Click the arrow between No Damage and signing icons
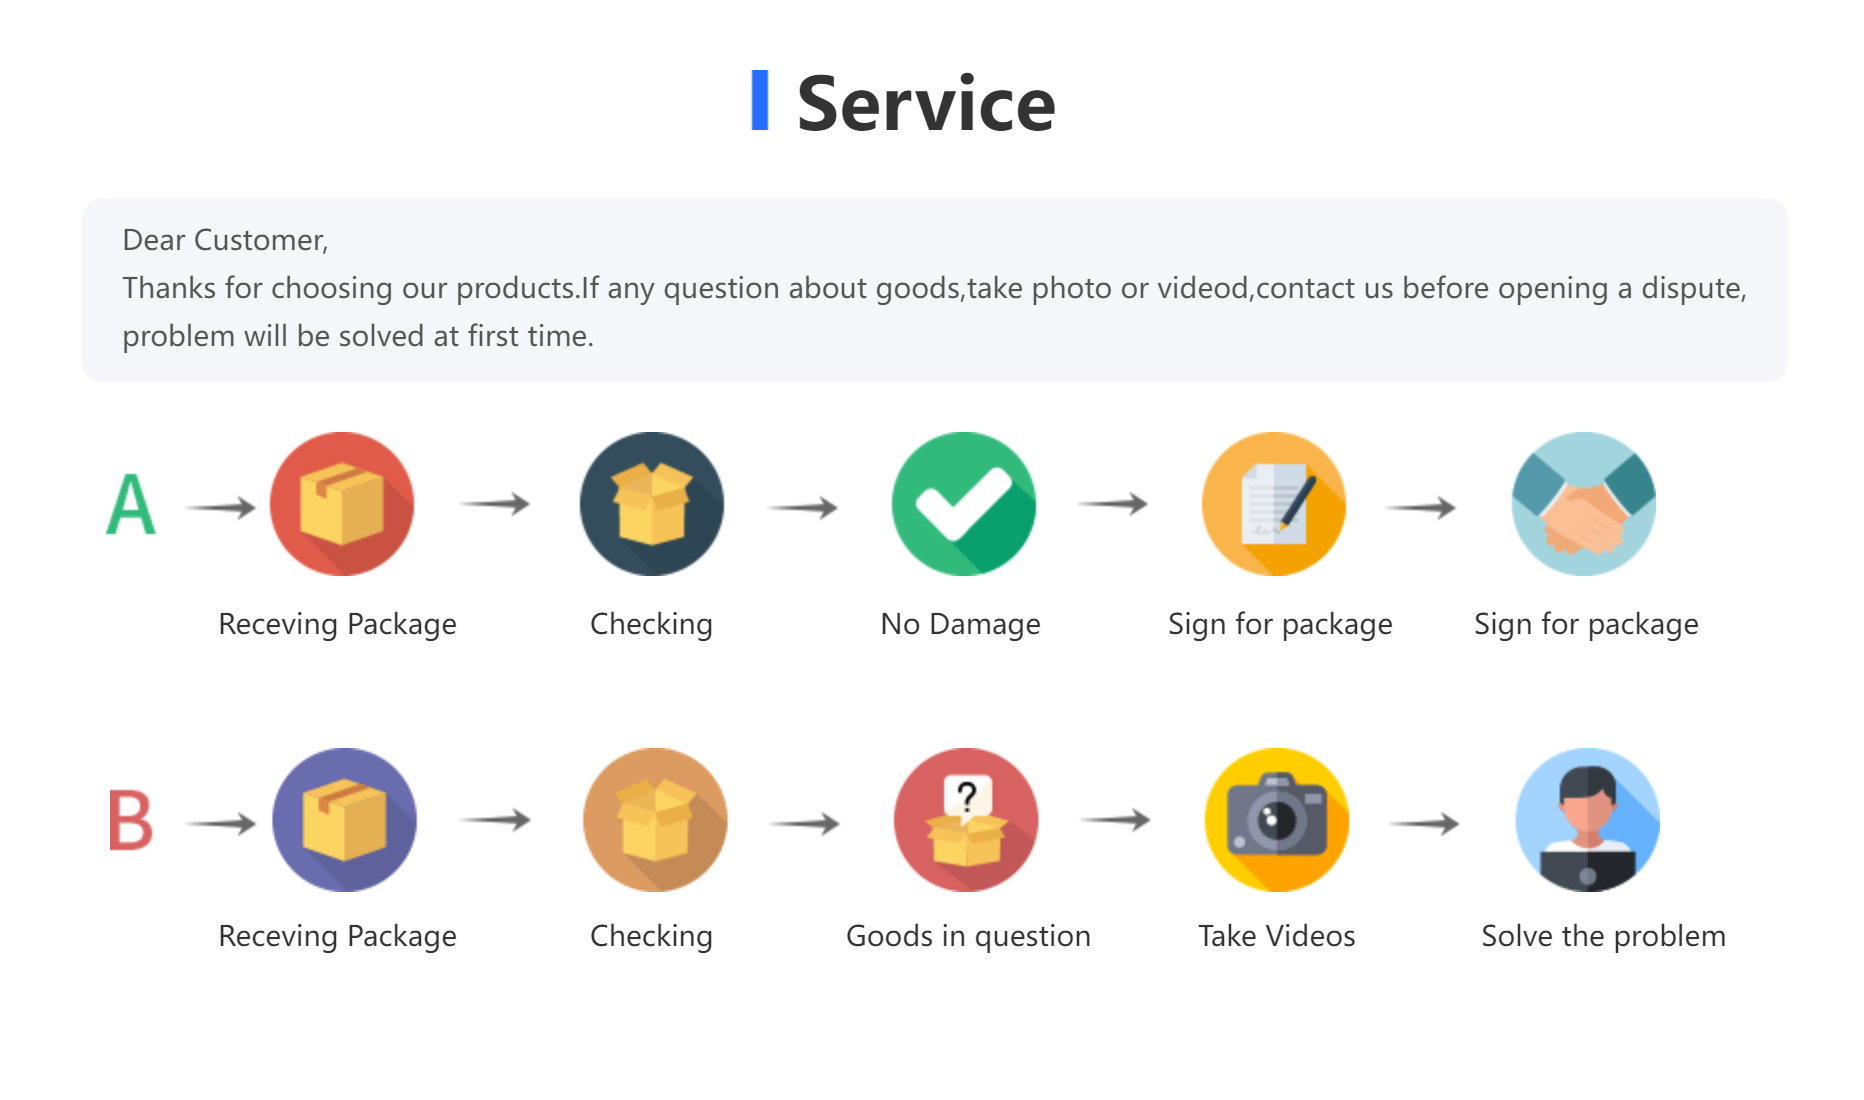The width and height of the screenshot is (1864, 1100). point(1112,504)
